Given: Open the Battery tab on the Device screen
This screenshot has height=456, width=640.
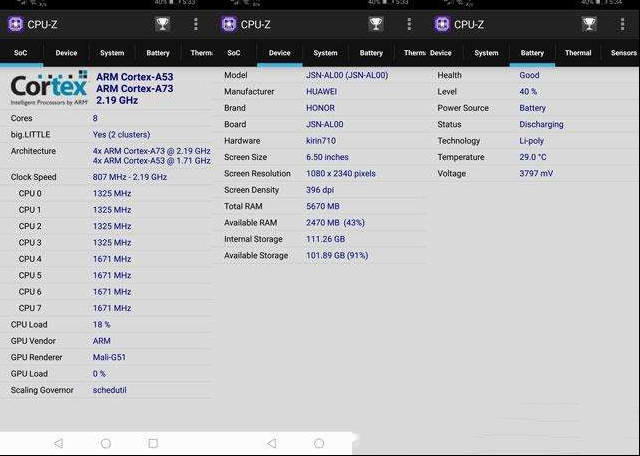Looking at the screenshot, I should pyautogui.click(x=371, y=53).
